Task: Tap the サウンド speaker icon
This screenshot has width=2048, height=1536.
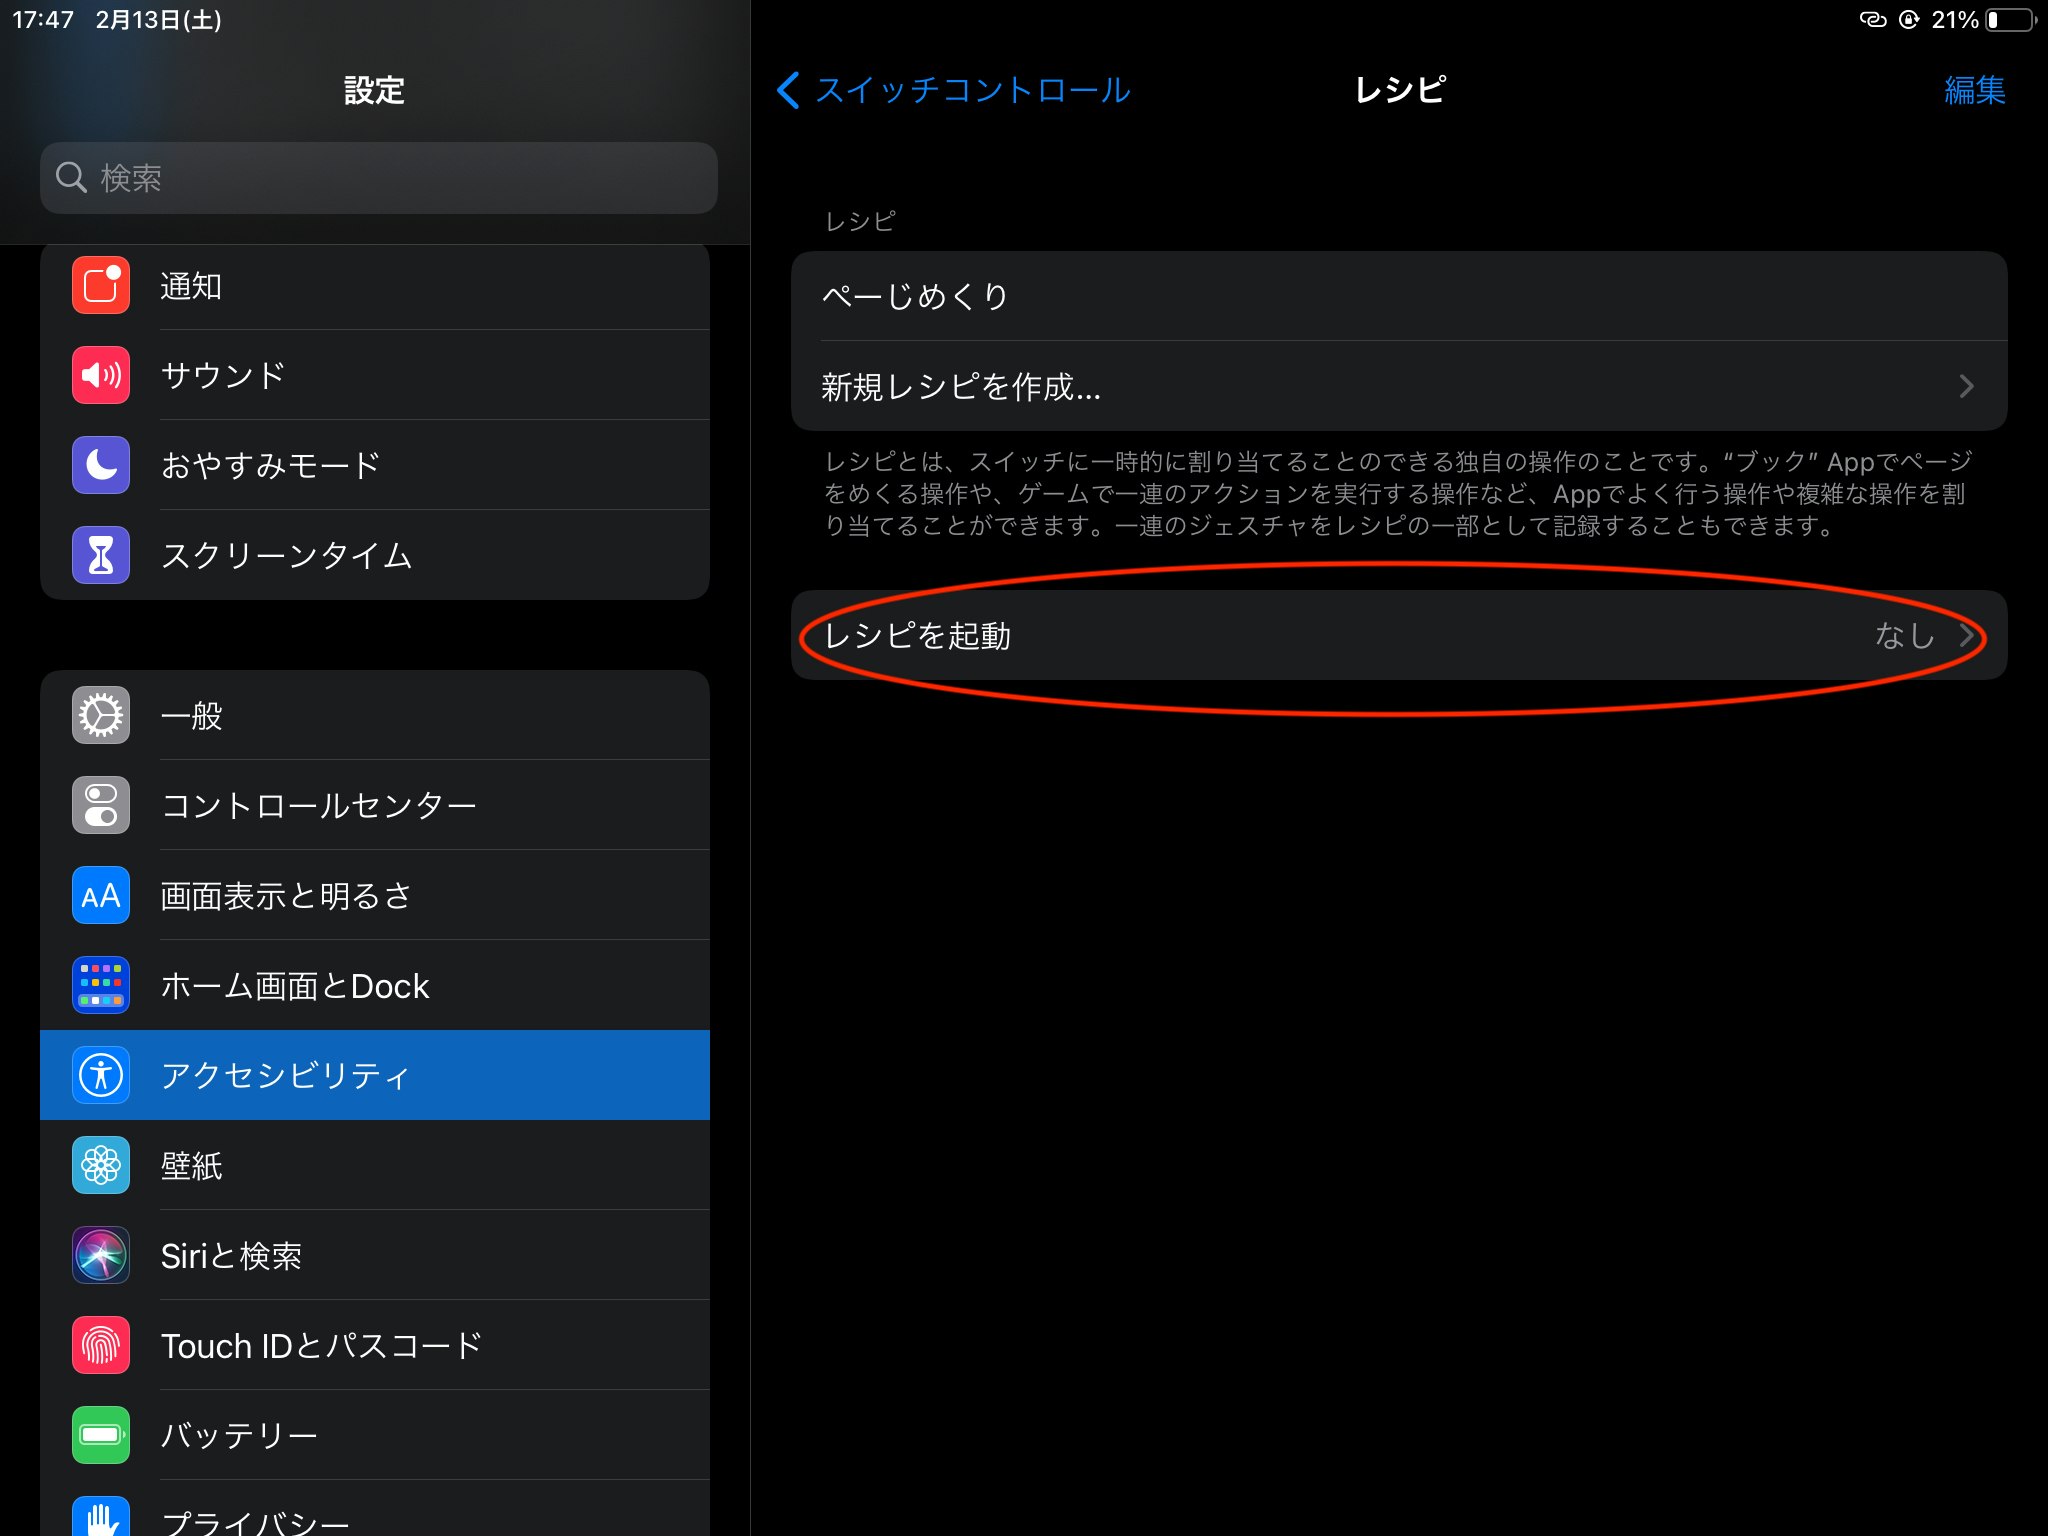Action: (x=101, y=376)
